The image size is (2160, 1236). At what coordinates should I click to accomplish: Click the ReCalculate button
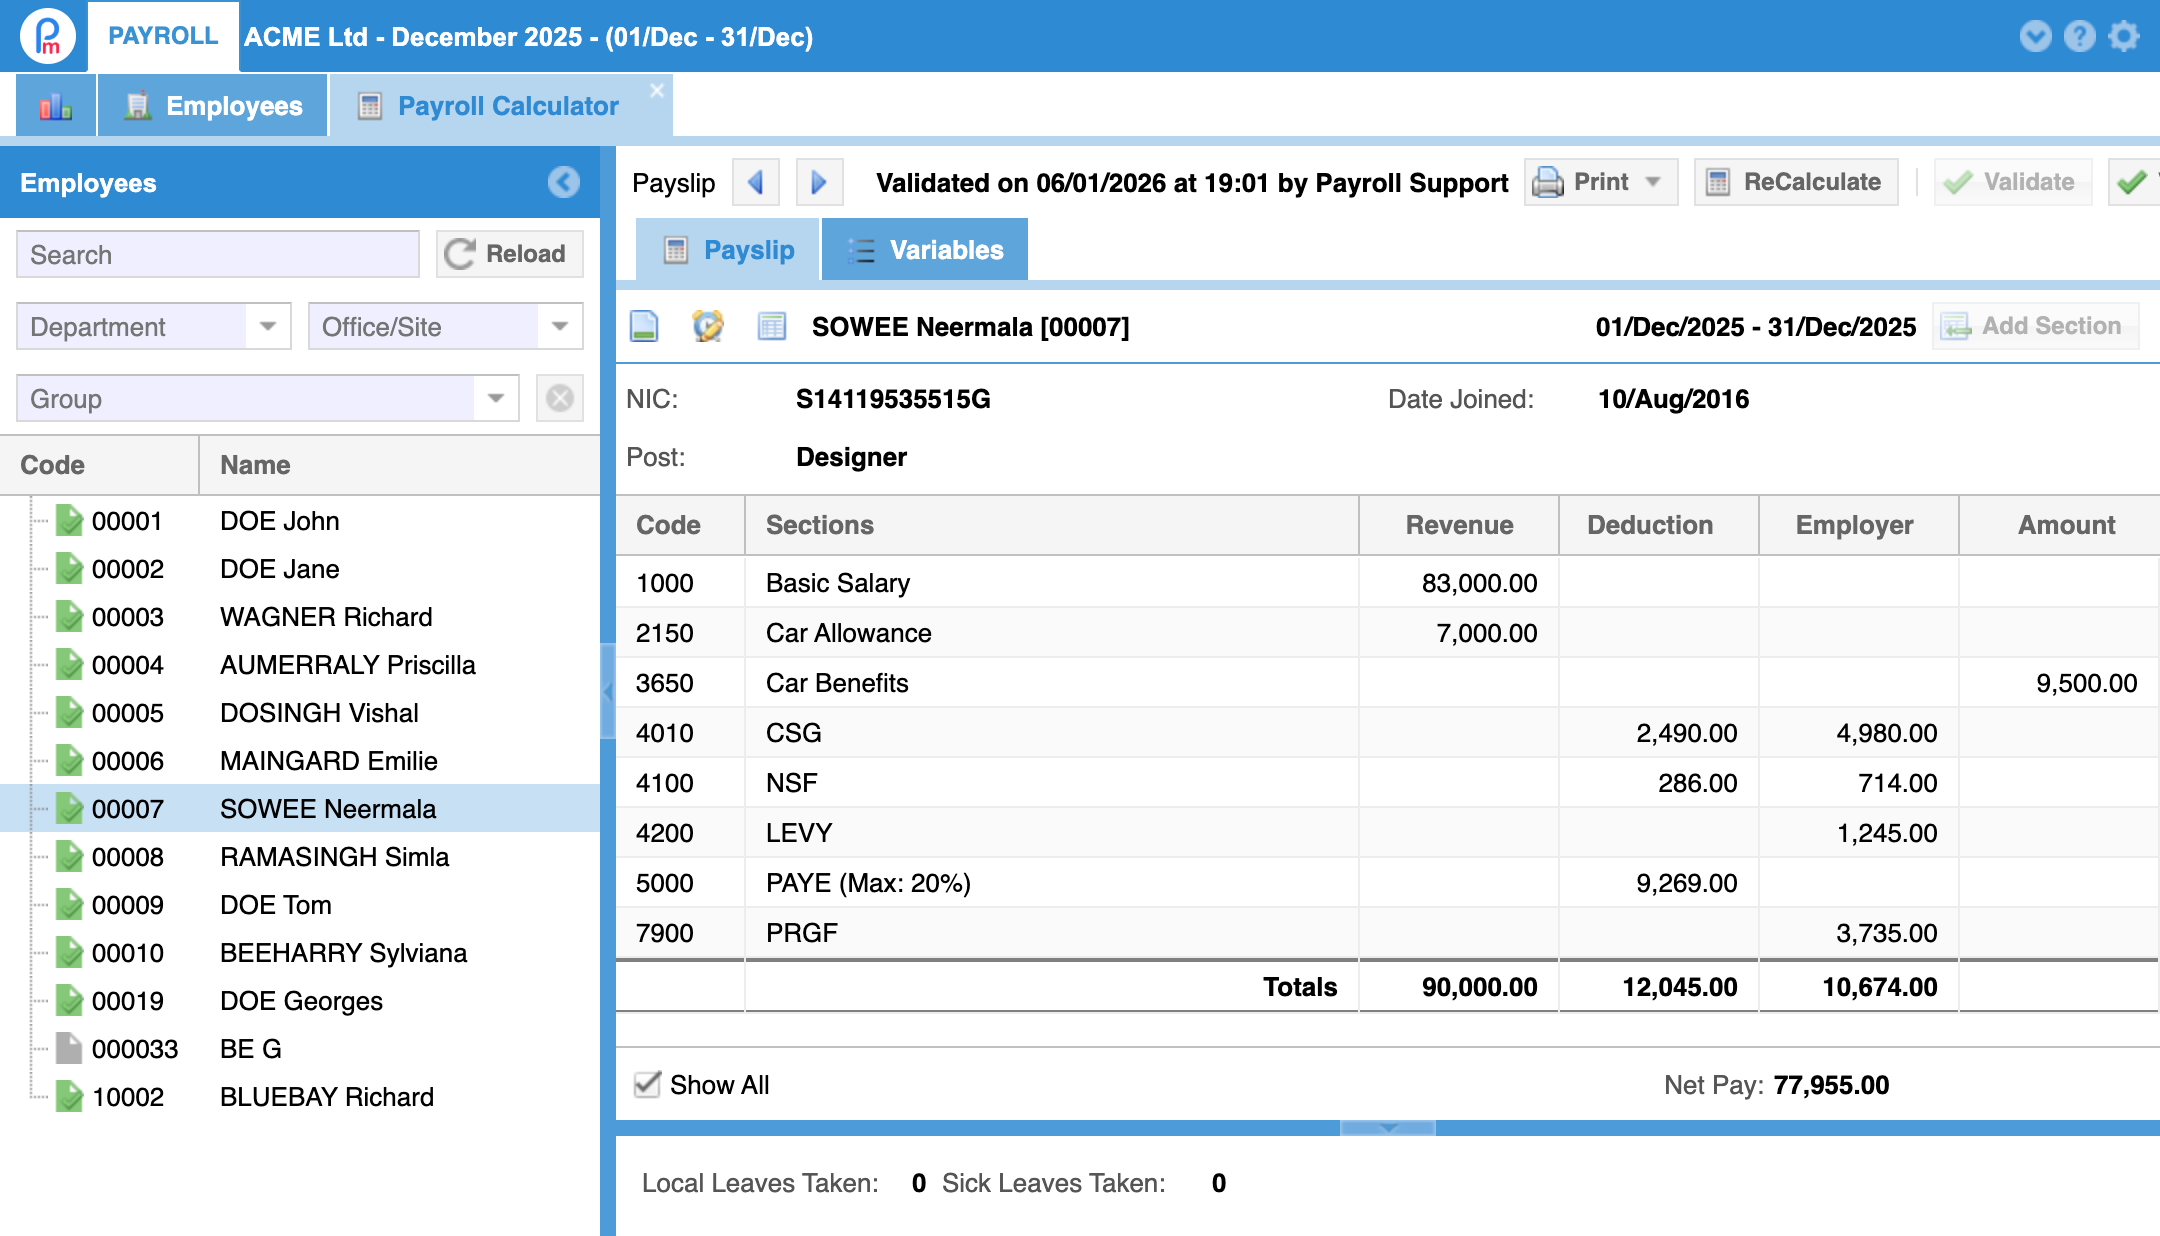pyautogui.click(x=1796, y=182)
